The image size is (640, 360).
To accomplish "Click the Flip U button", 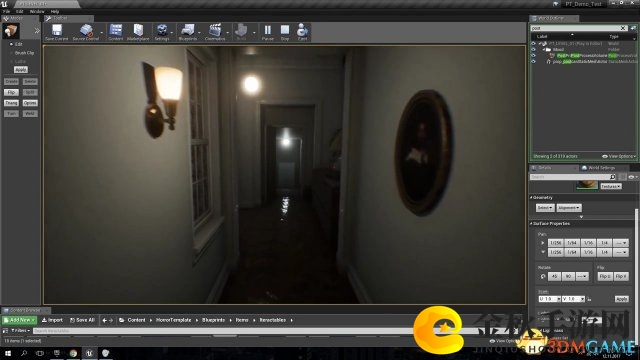I will click(604, 276).
